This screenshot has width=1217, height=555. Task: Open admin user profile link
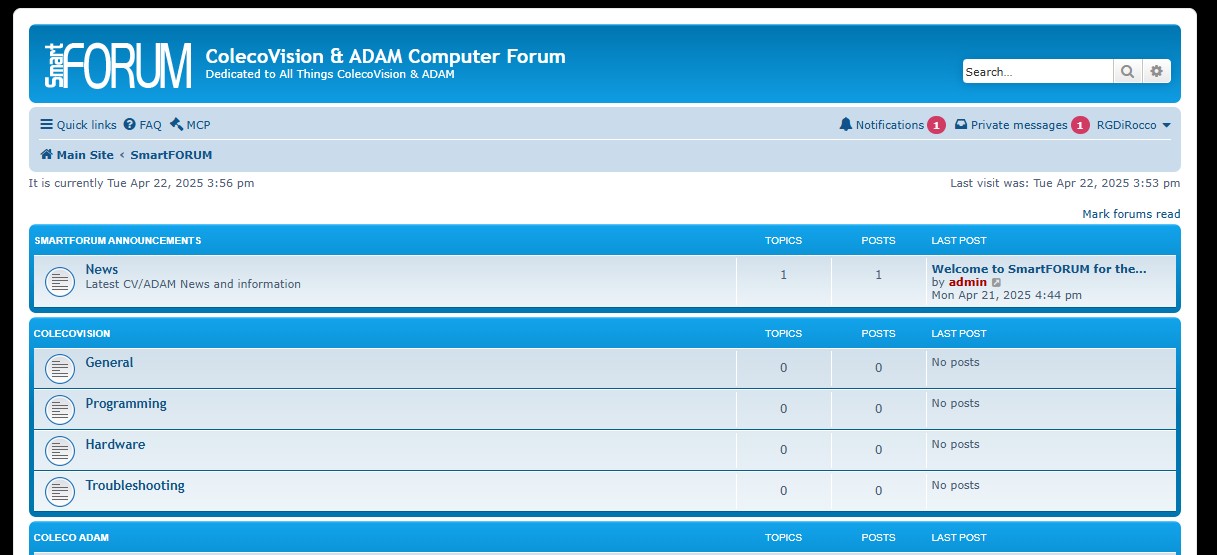(968, 282)
